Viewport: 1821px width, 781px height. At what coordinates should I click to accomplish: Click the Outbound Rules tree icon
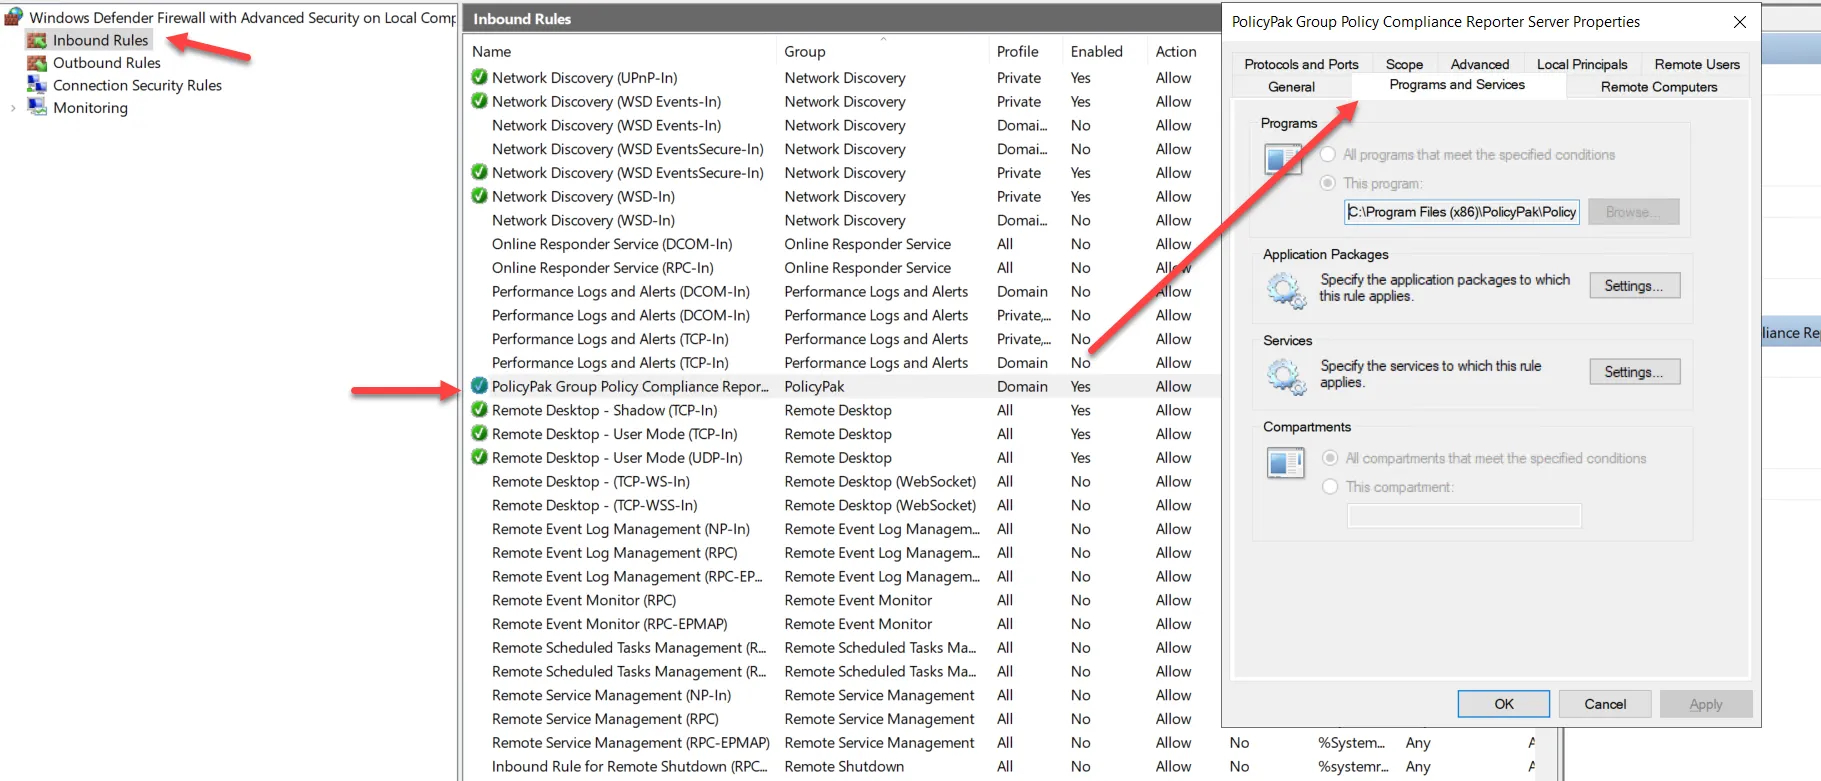(x=37, y=63)
